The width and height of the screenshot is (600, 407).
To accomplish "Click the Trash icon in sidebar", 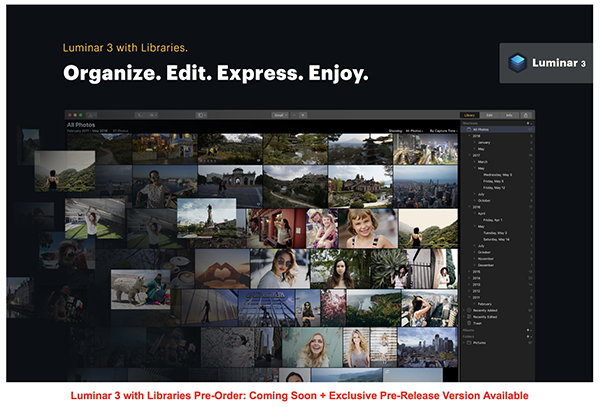I will click(469, 323).
